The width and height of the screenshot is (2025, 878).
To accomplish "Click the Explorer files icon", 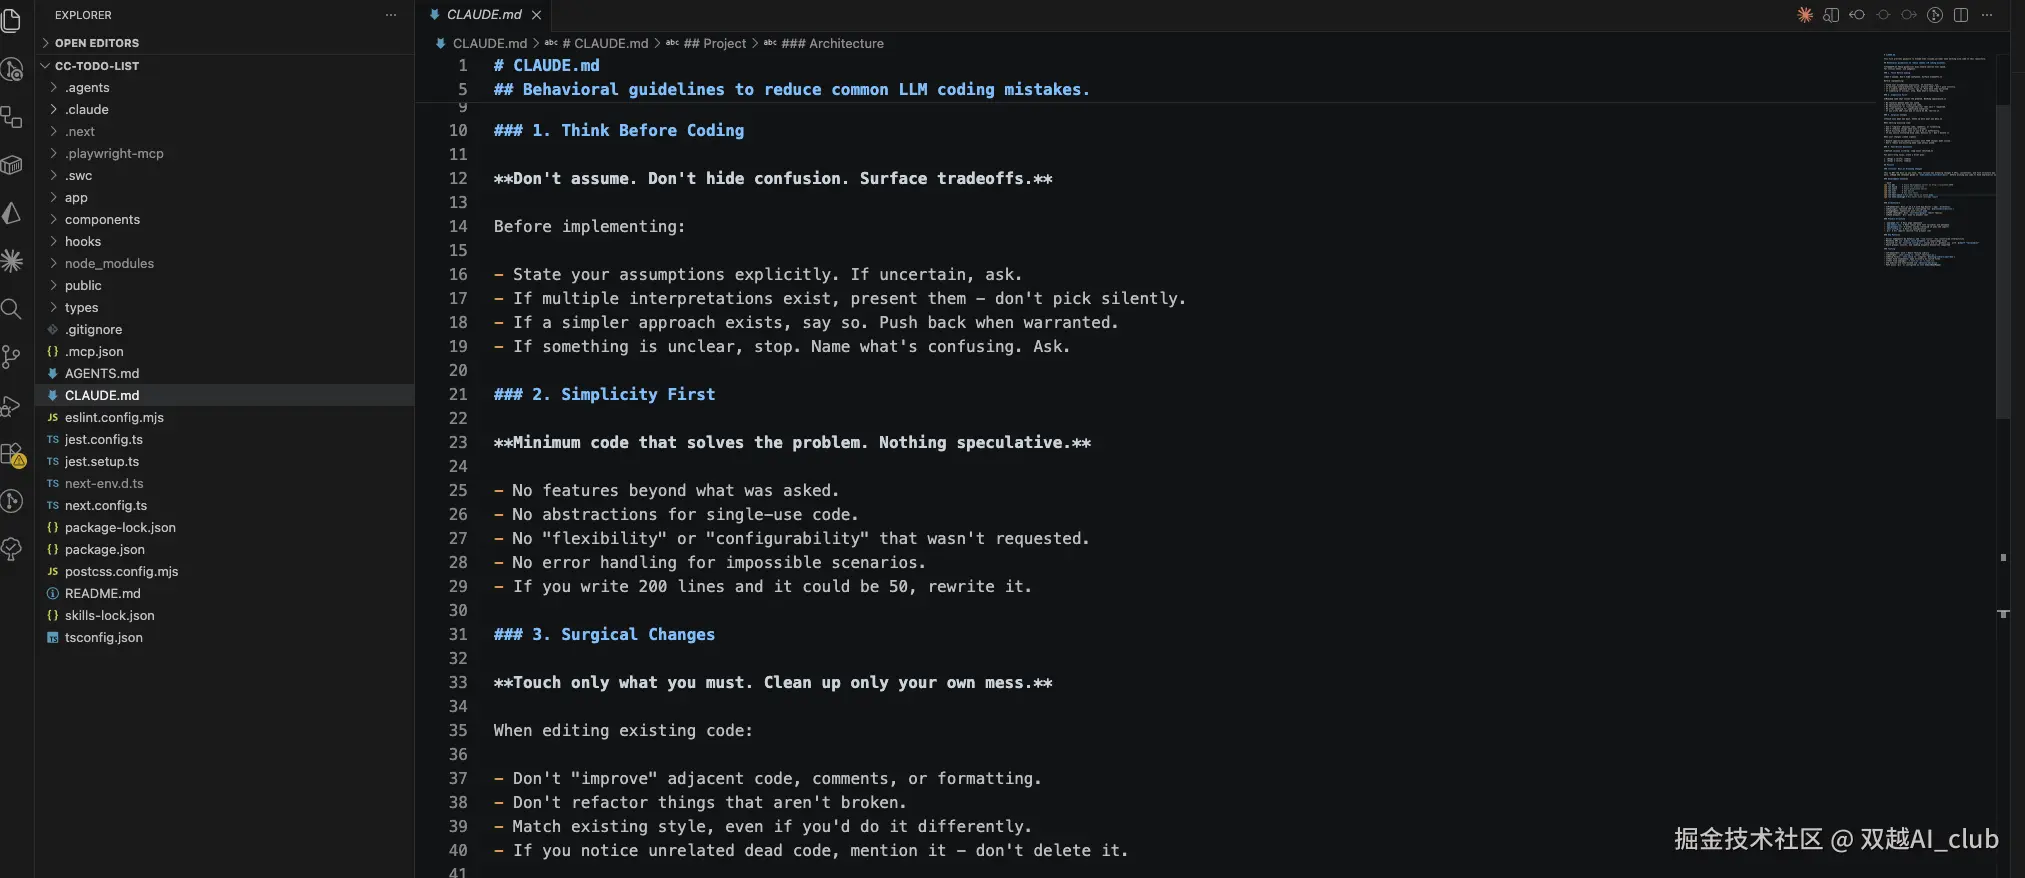I will [12, 20].
